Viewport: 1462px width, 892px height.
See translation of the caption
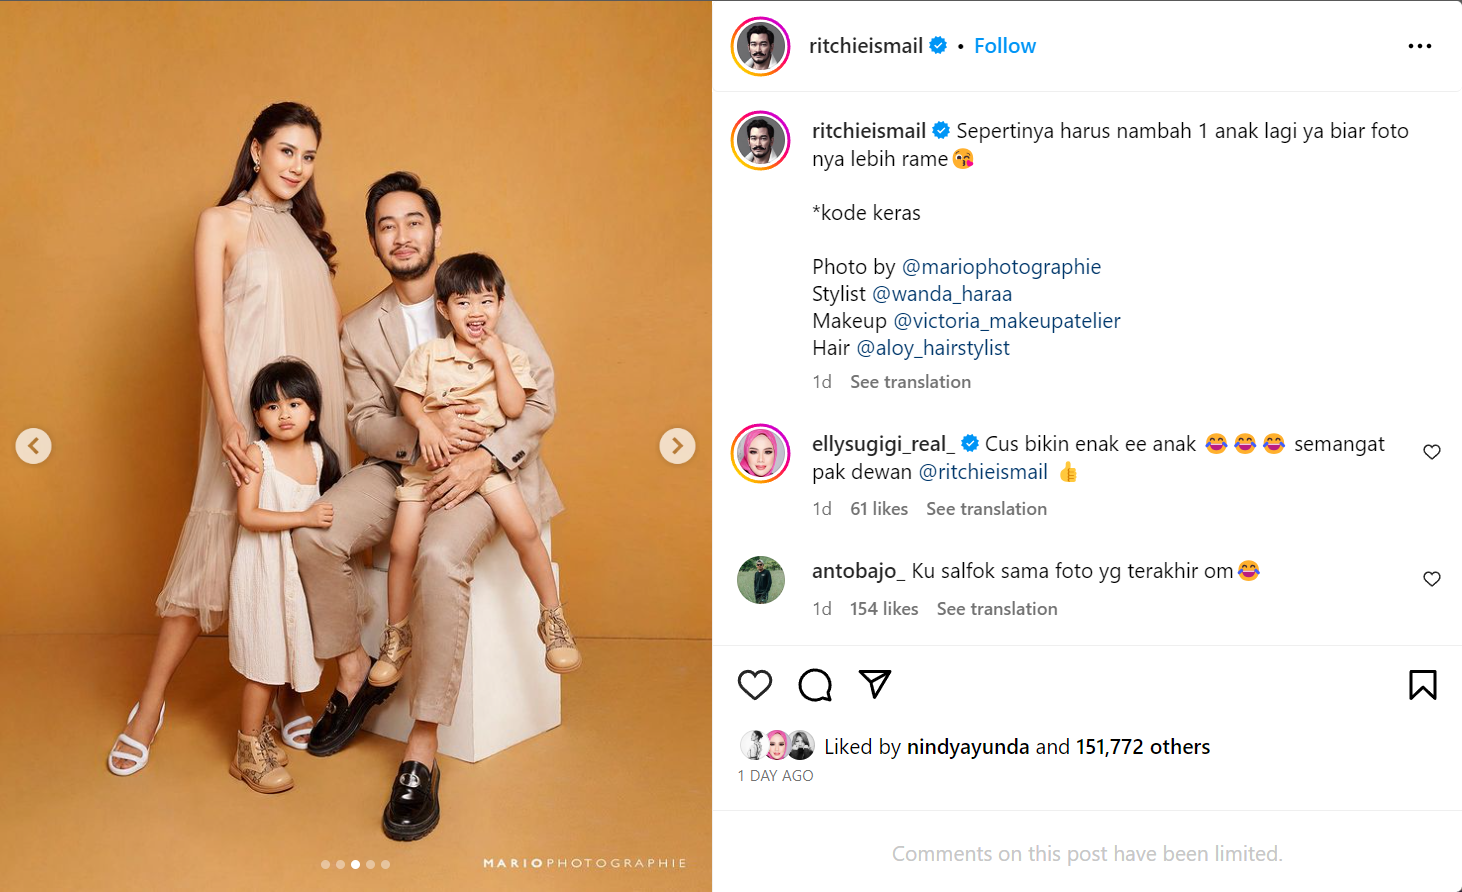pos(910,382)
